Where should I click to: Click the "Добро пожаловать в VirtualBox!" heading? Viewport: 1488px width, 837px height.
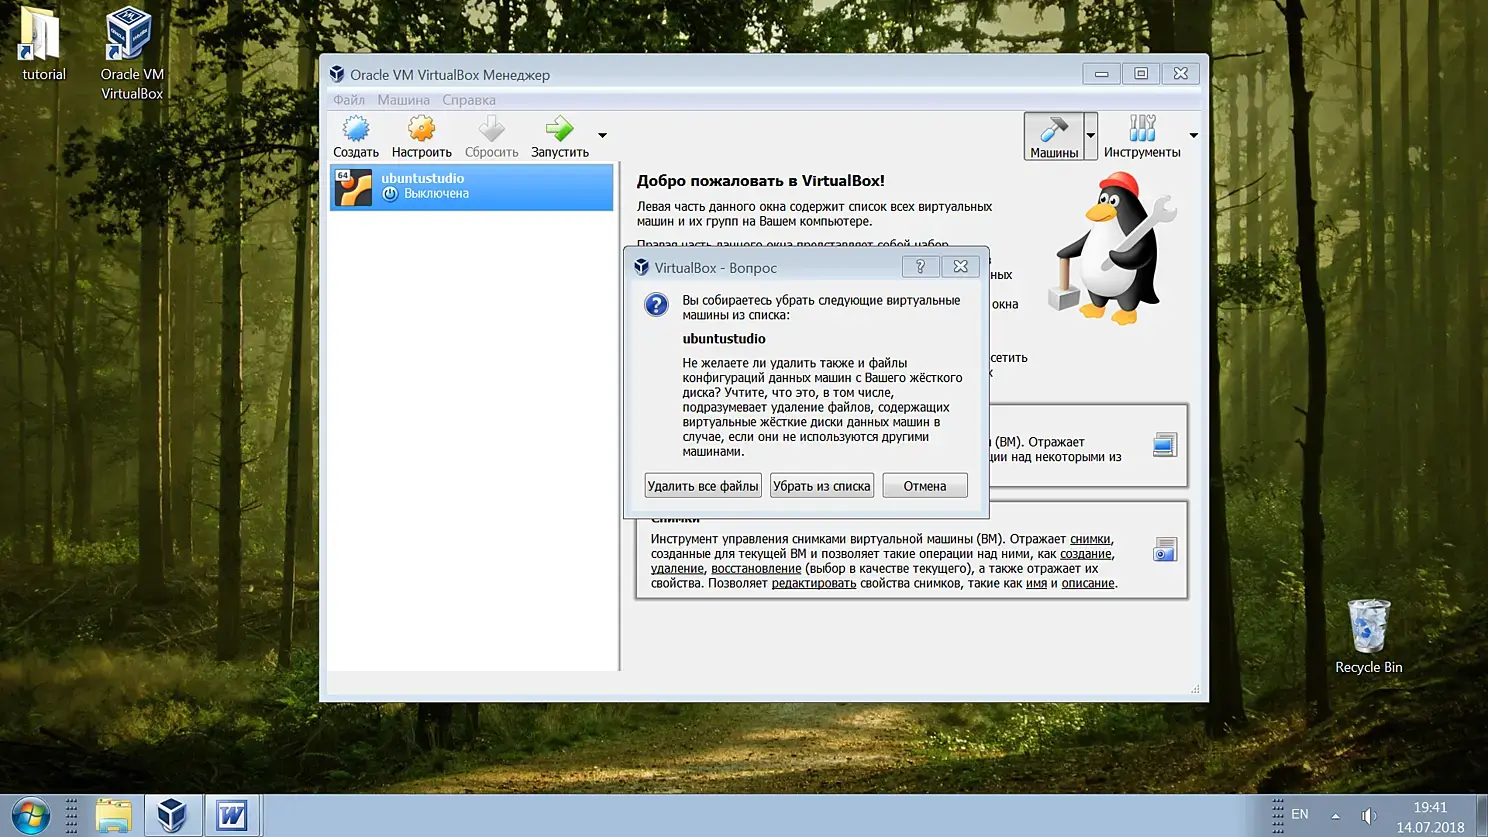click(x=761, y=181)
